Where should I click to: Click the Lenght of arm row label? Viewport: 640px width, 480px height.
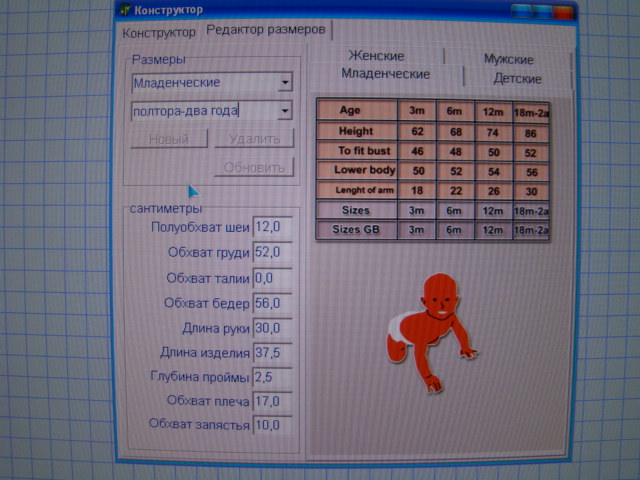[x=356, y=190]
